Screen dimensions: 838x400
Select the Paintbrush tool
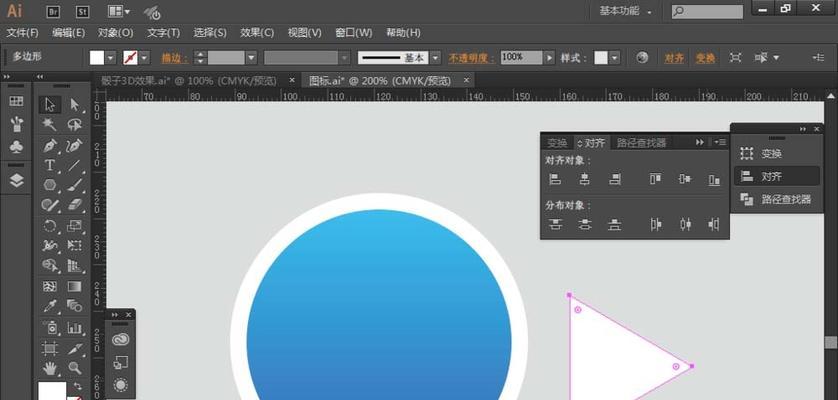point(74,185)
